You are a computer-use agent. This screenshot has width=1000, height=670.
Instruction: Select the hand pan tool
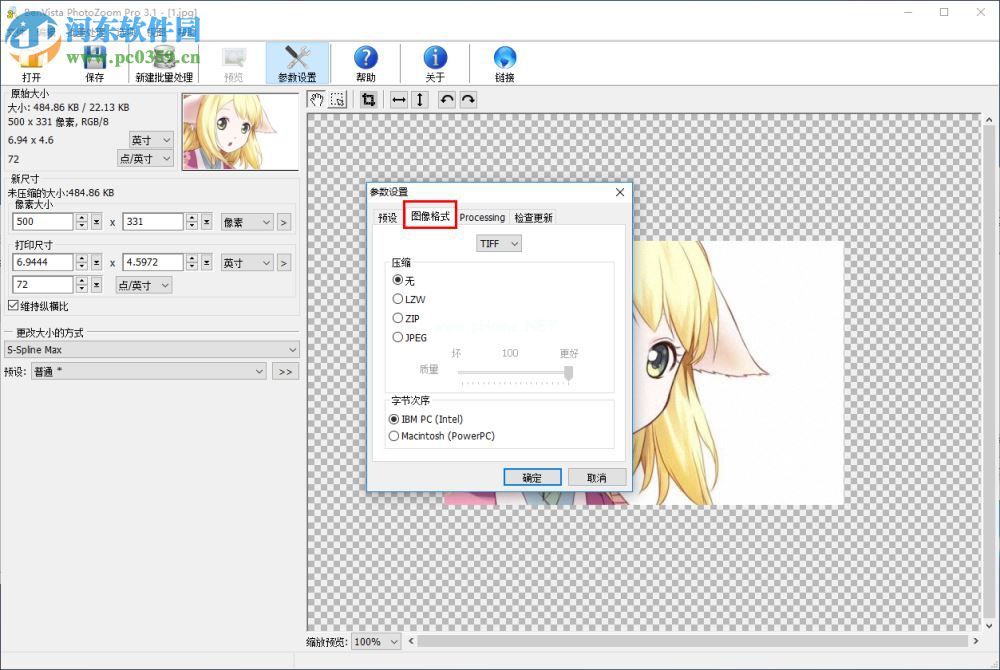point(317,99)
